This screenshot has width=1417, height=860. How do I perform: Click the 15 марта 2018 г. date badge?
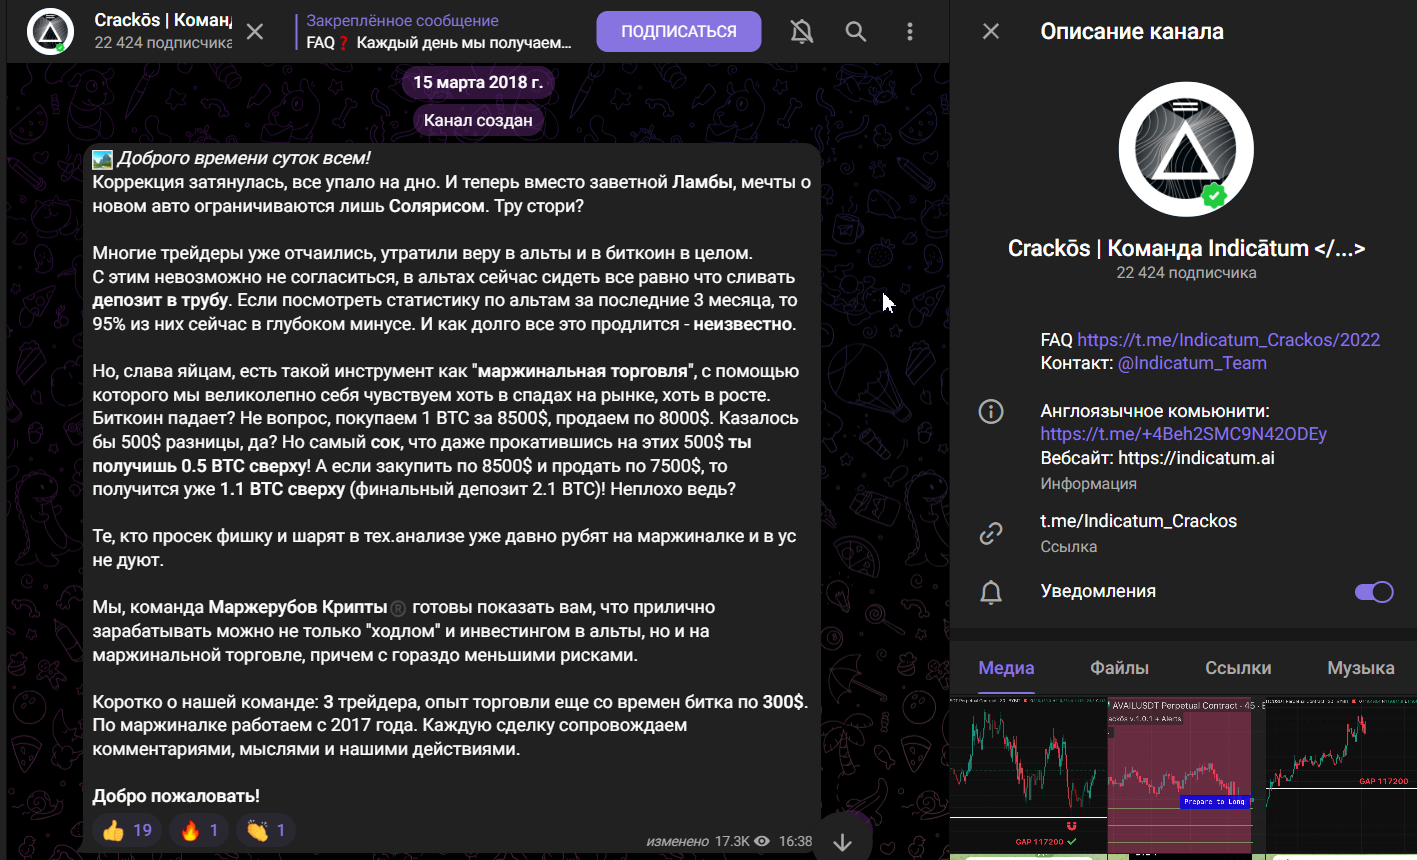coord(478,82)
